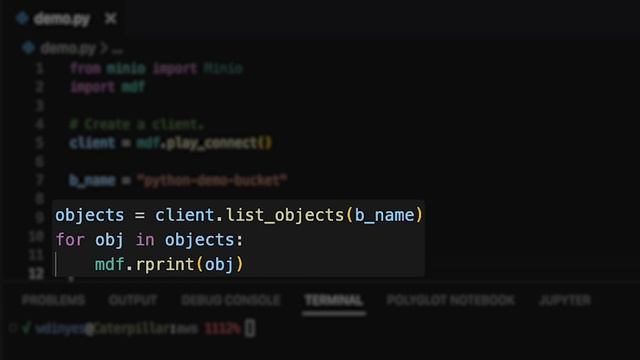Image resolution: width=640 pixels, height=360 pixels.
Task: Click the demo.py breadcrumb path entry
Action: pyautogui.click(x=68, y=49)
